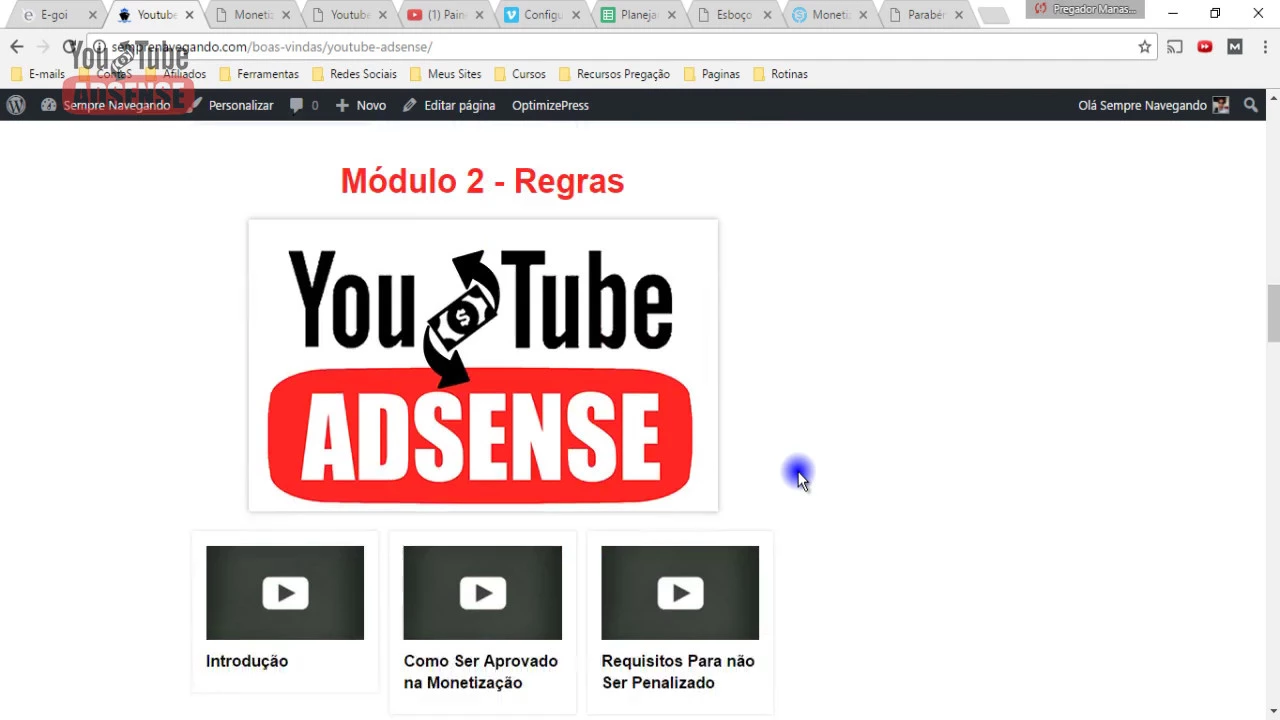Image resolution: width=1280 pixels, height=720 pixels.
Task: Switch to the Esboço tab
Action: coord(734,15)
